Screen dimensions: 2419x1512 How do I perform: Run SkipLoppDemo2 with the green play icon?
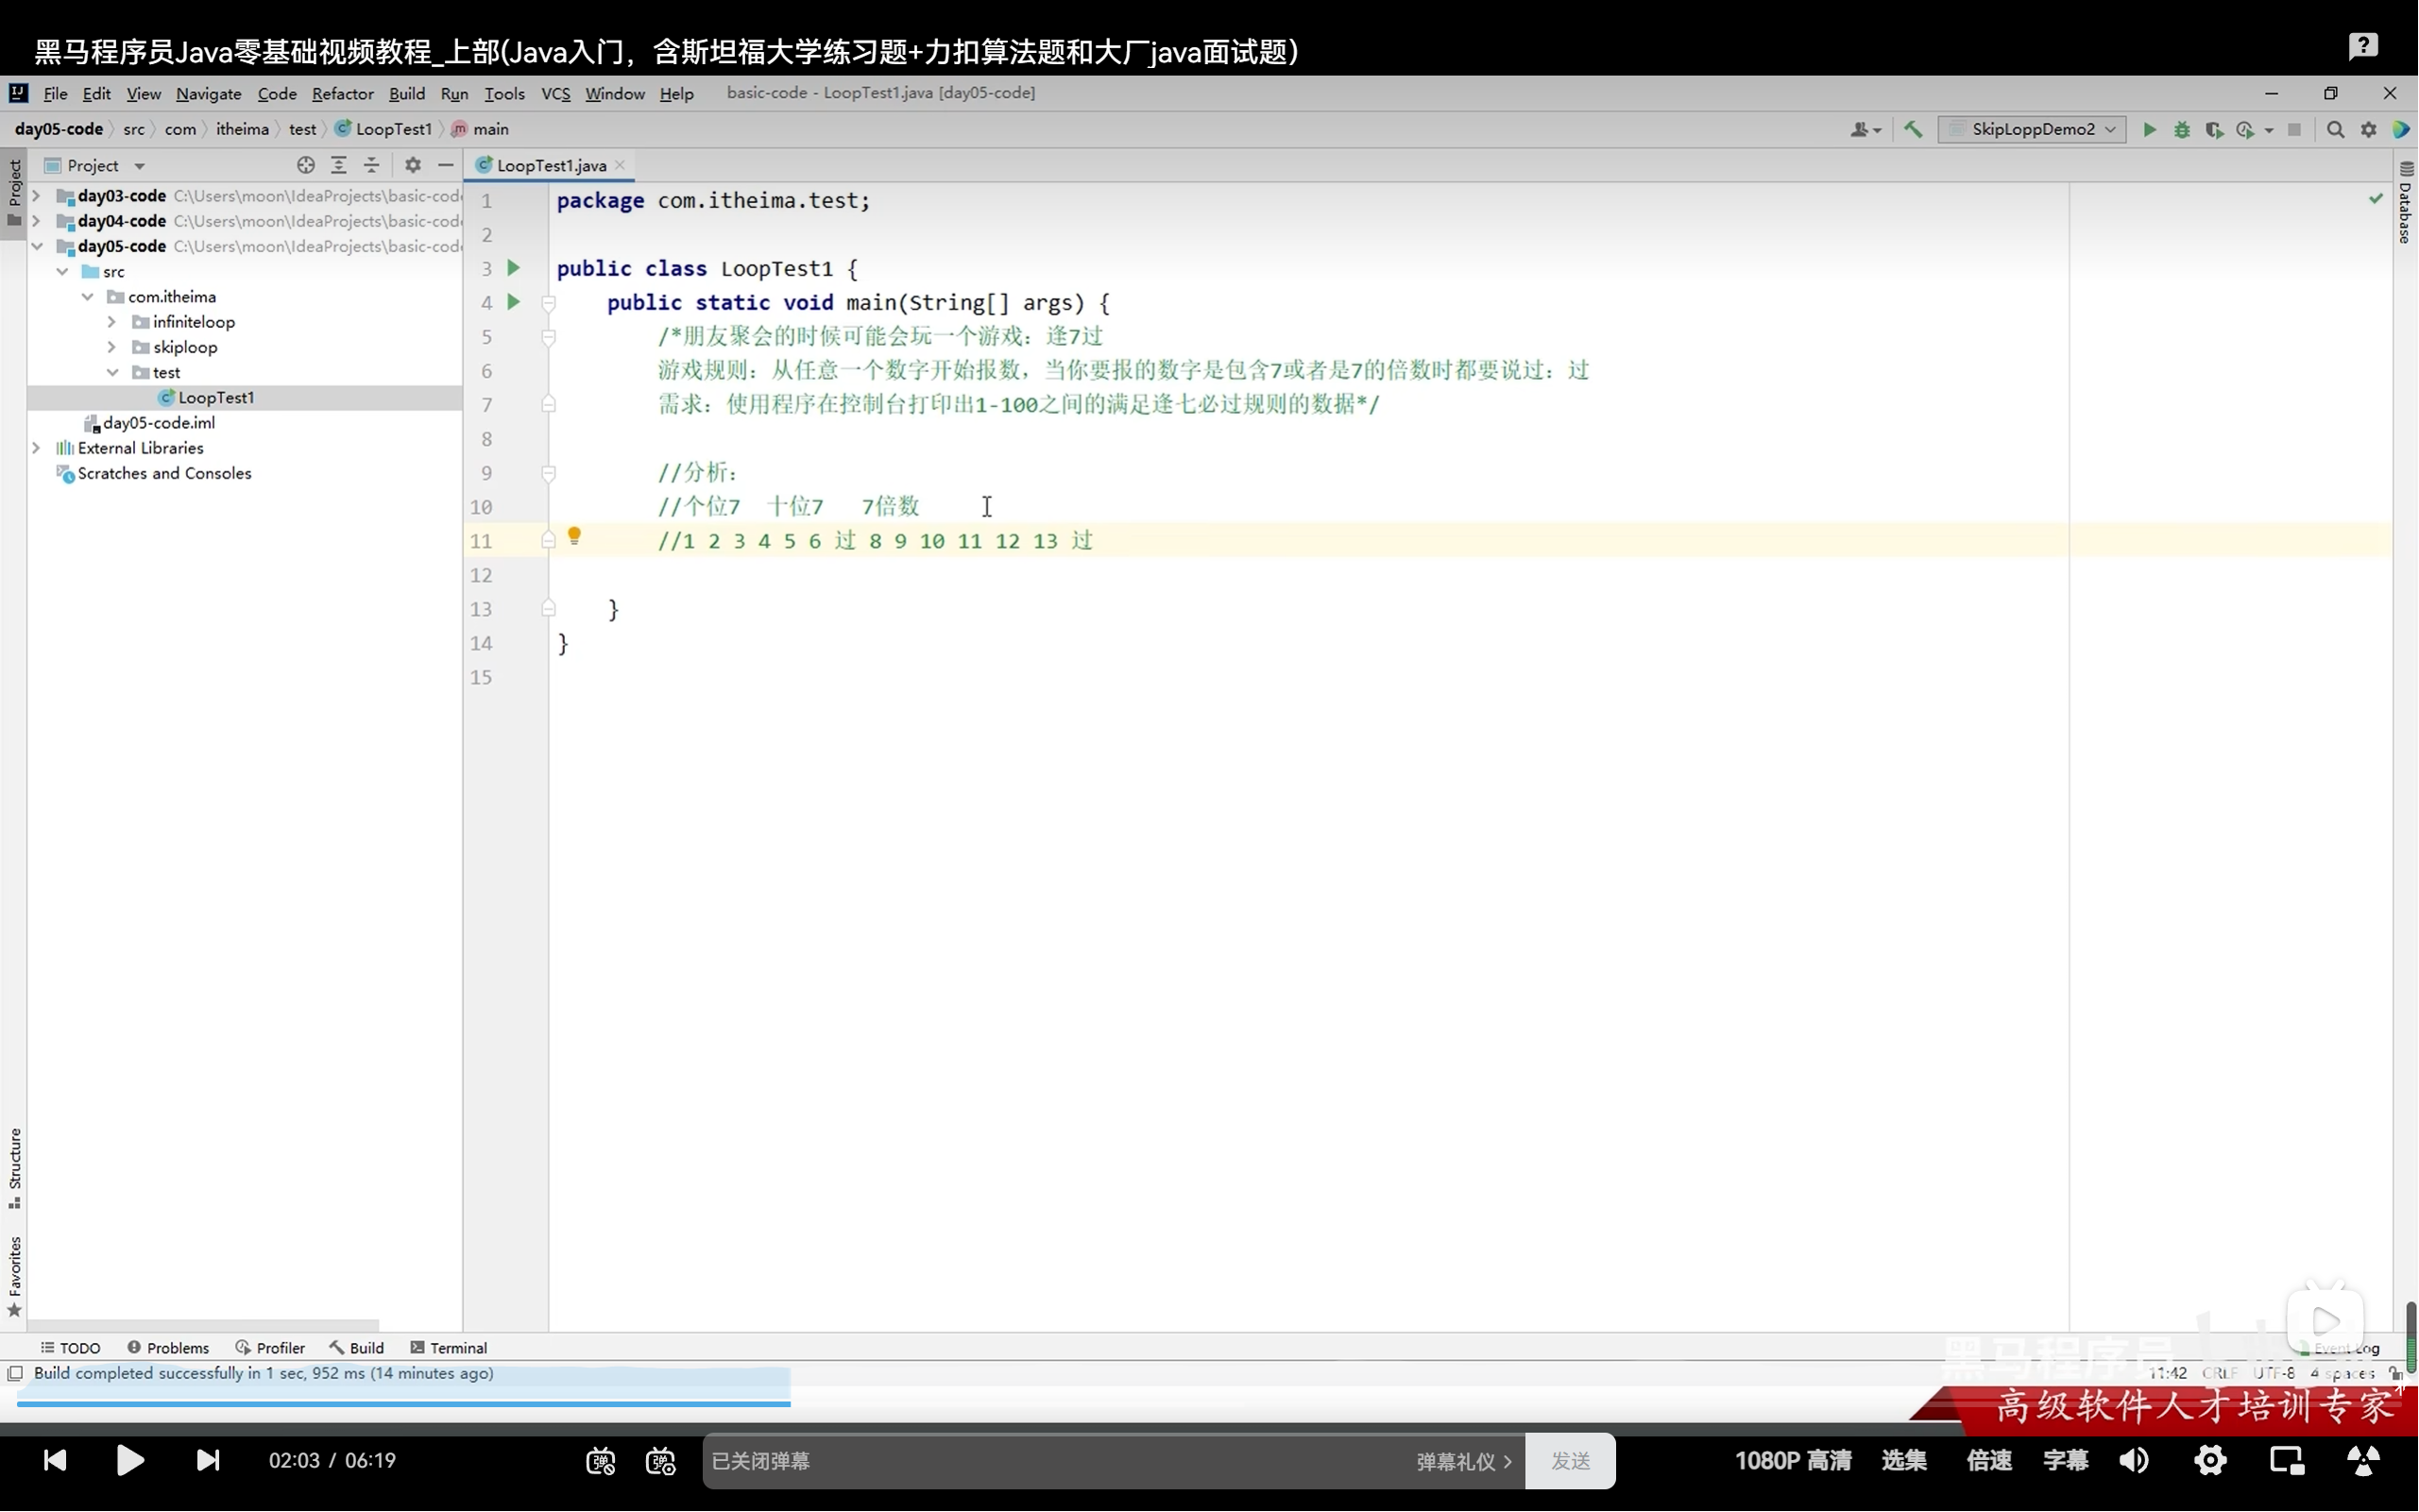(x=2149, y=129)
